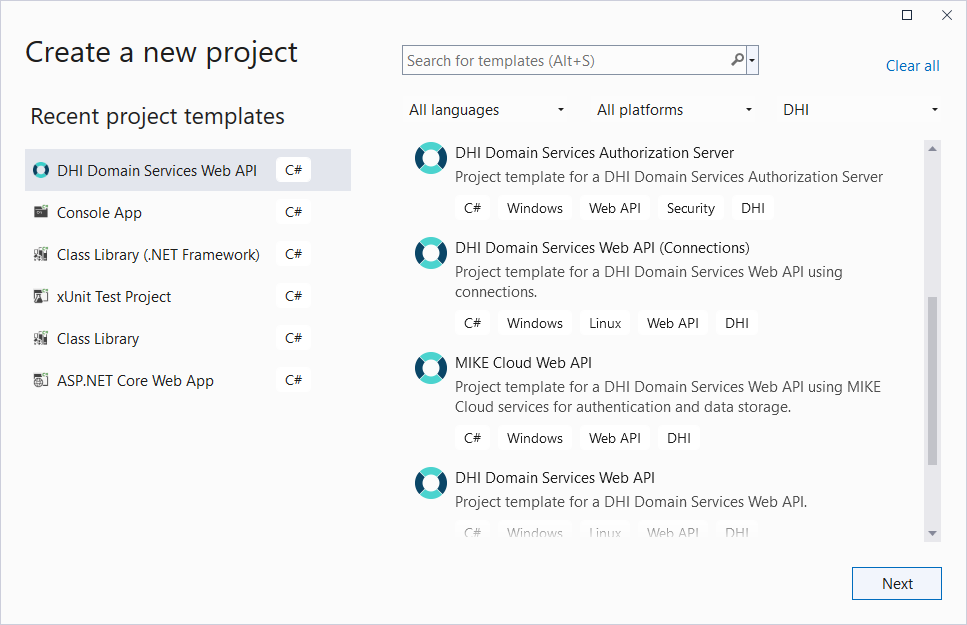Viewport: 967px width, 625px height.
Task: Click the Next button
Action: 897,584
